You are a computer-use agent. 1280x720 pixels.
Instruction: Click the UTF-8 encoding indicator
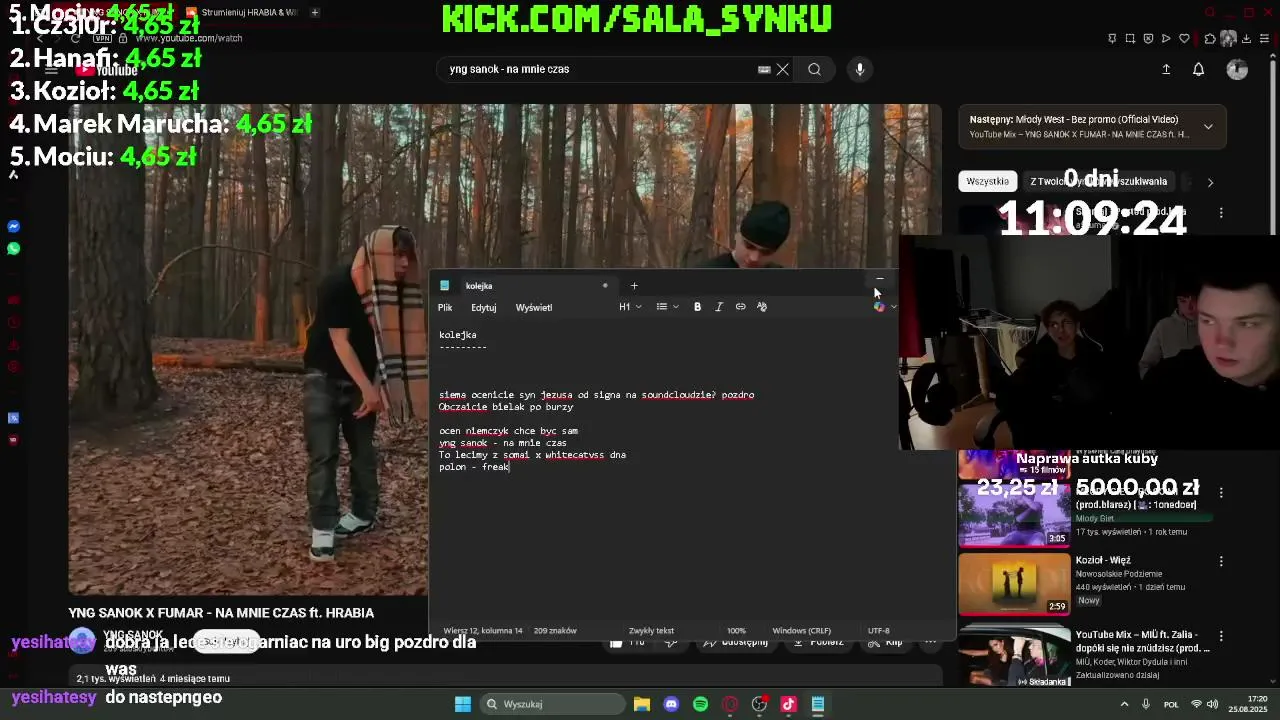tap(878, 631)
